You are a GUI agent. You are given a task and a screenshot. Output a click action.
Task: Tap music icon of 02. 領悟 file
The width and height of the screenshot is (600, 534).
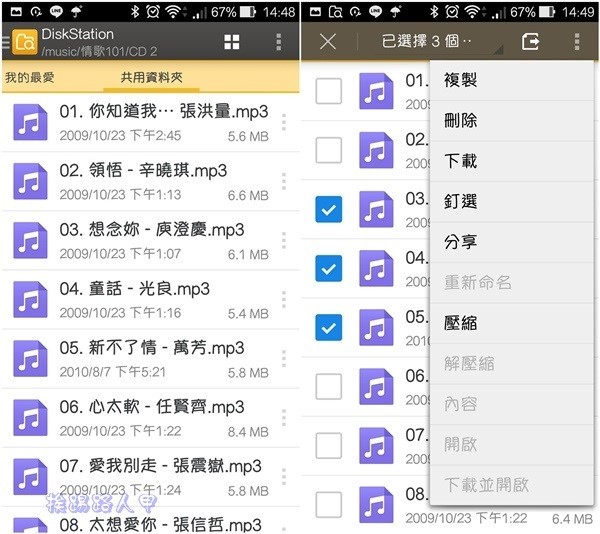point(30,181)
